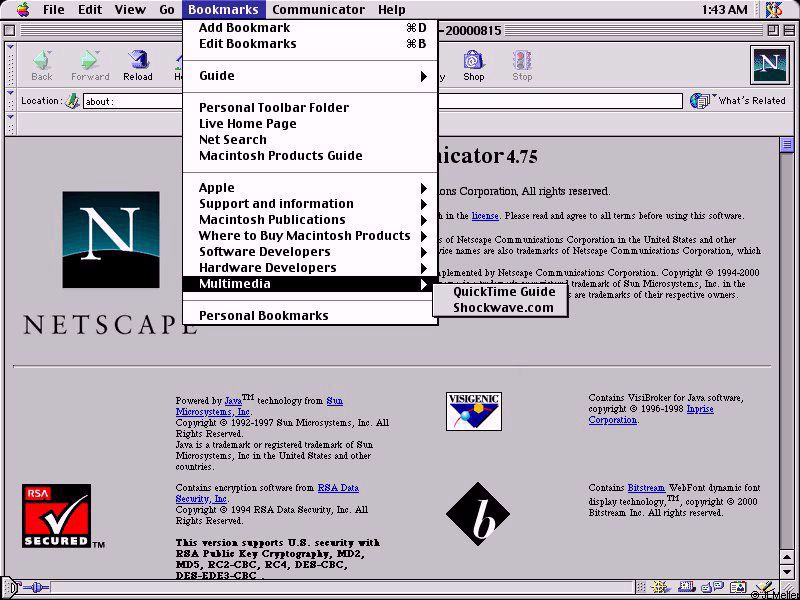Expand the Multimedia submenu arrow
Screen dimensions: 800x600
[x=423, y=284]
